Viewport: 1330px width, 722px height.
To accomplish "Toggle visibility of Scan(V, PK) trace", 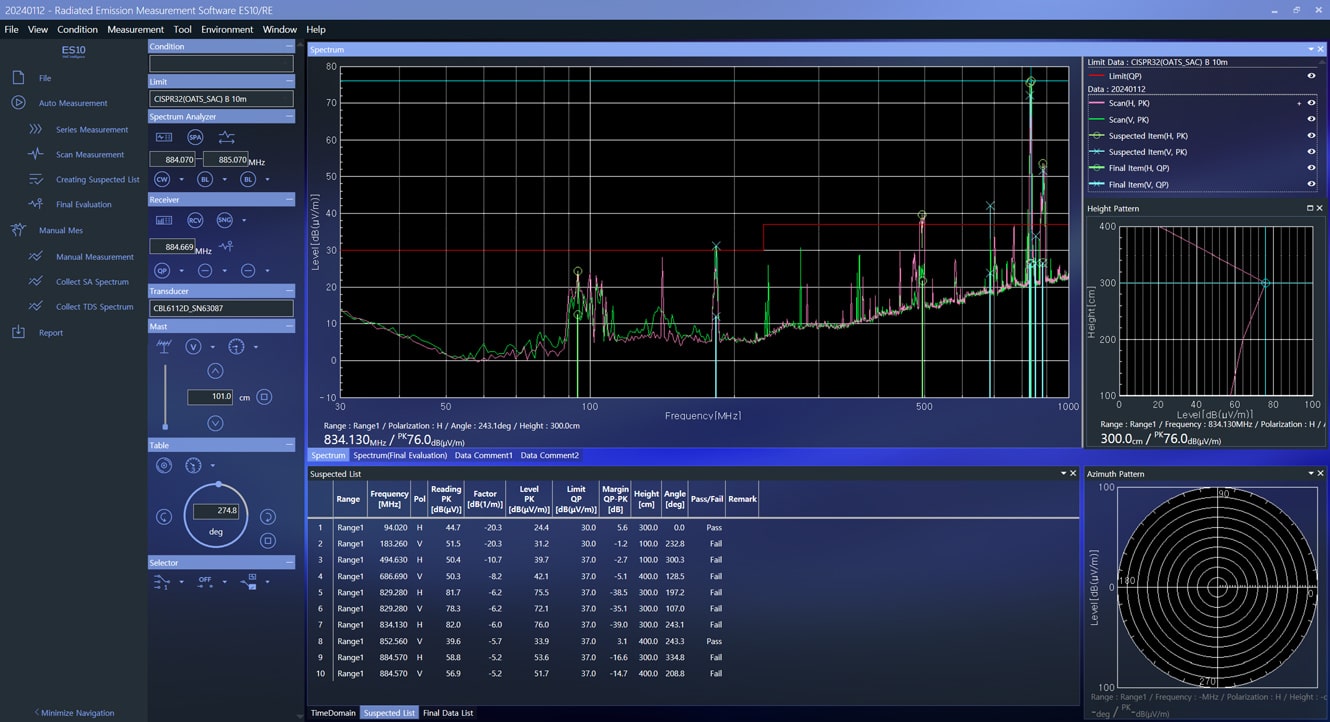I will pyautogui.click(x=1311, y=119).
